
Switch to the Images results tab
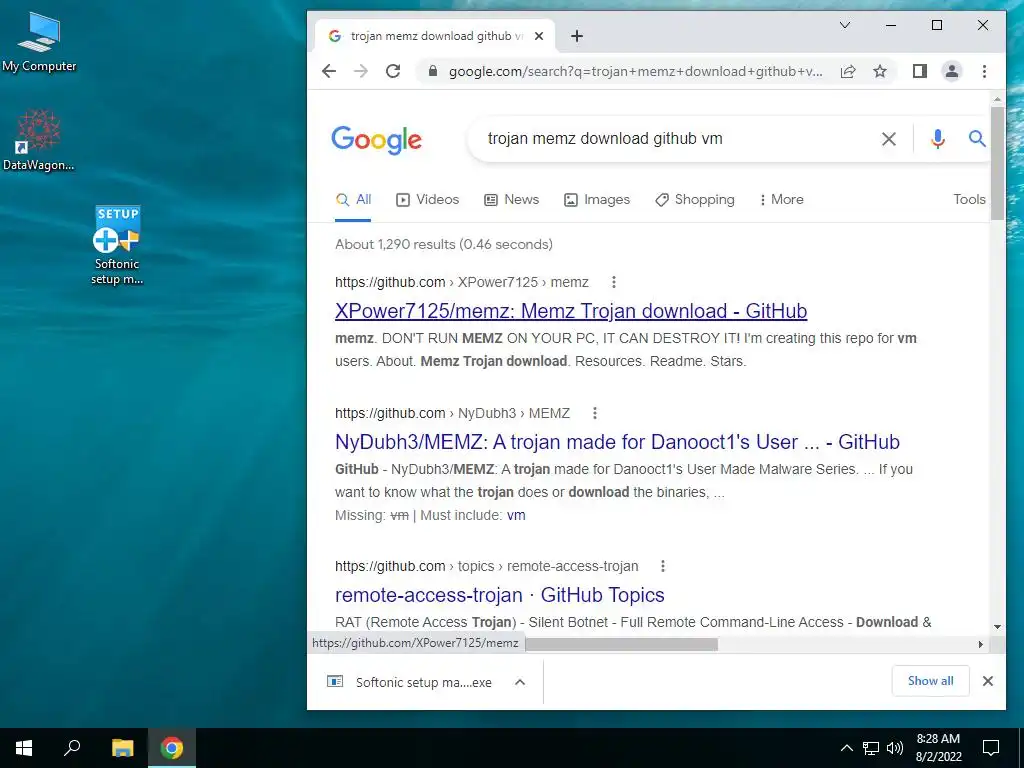[x=597, y=199]
